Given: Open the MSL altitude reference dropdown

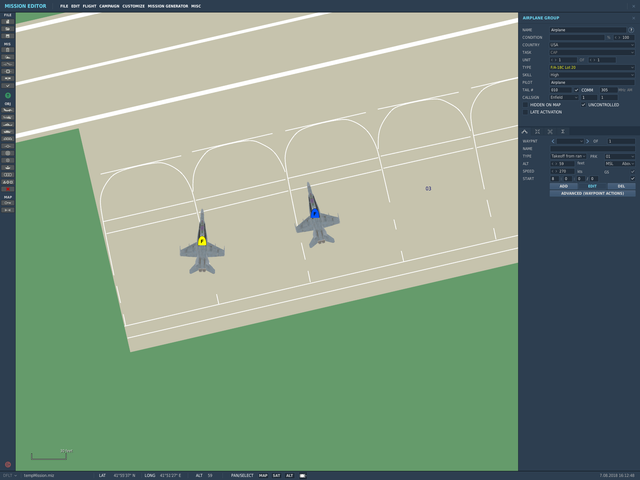Looking at the screenshot, I should [x=620, y=164].
